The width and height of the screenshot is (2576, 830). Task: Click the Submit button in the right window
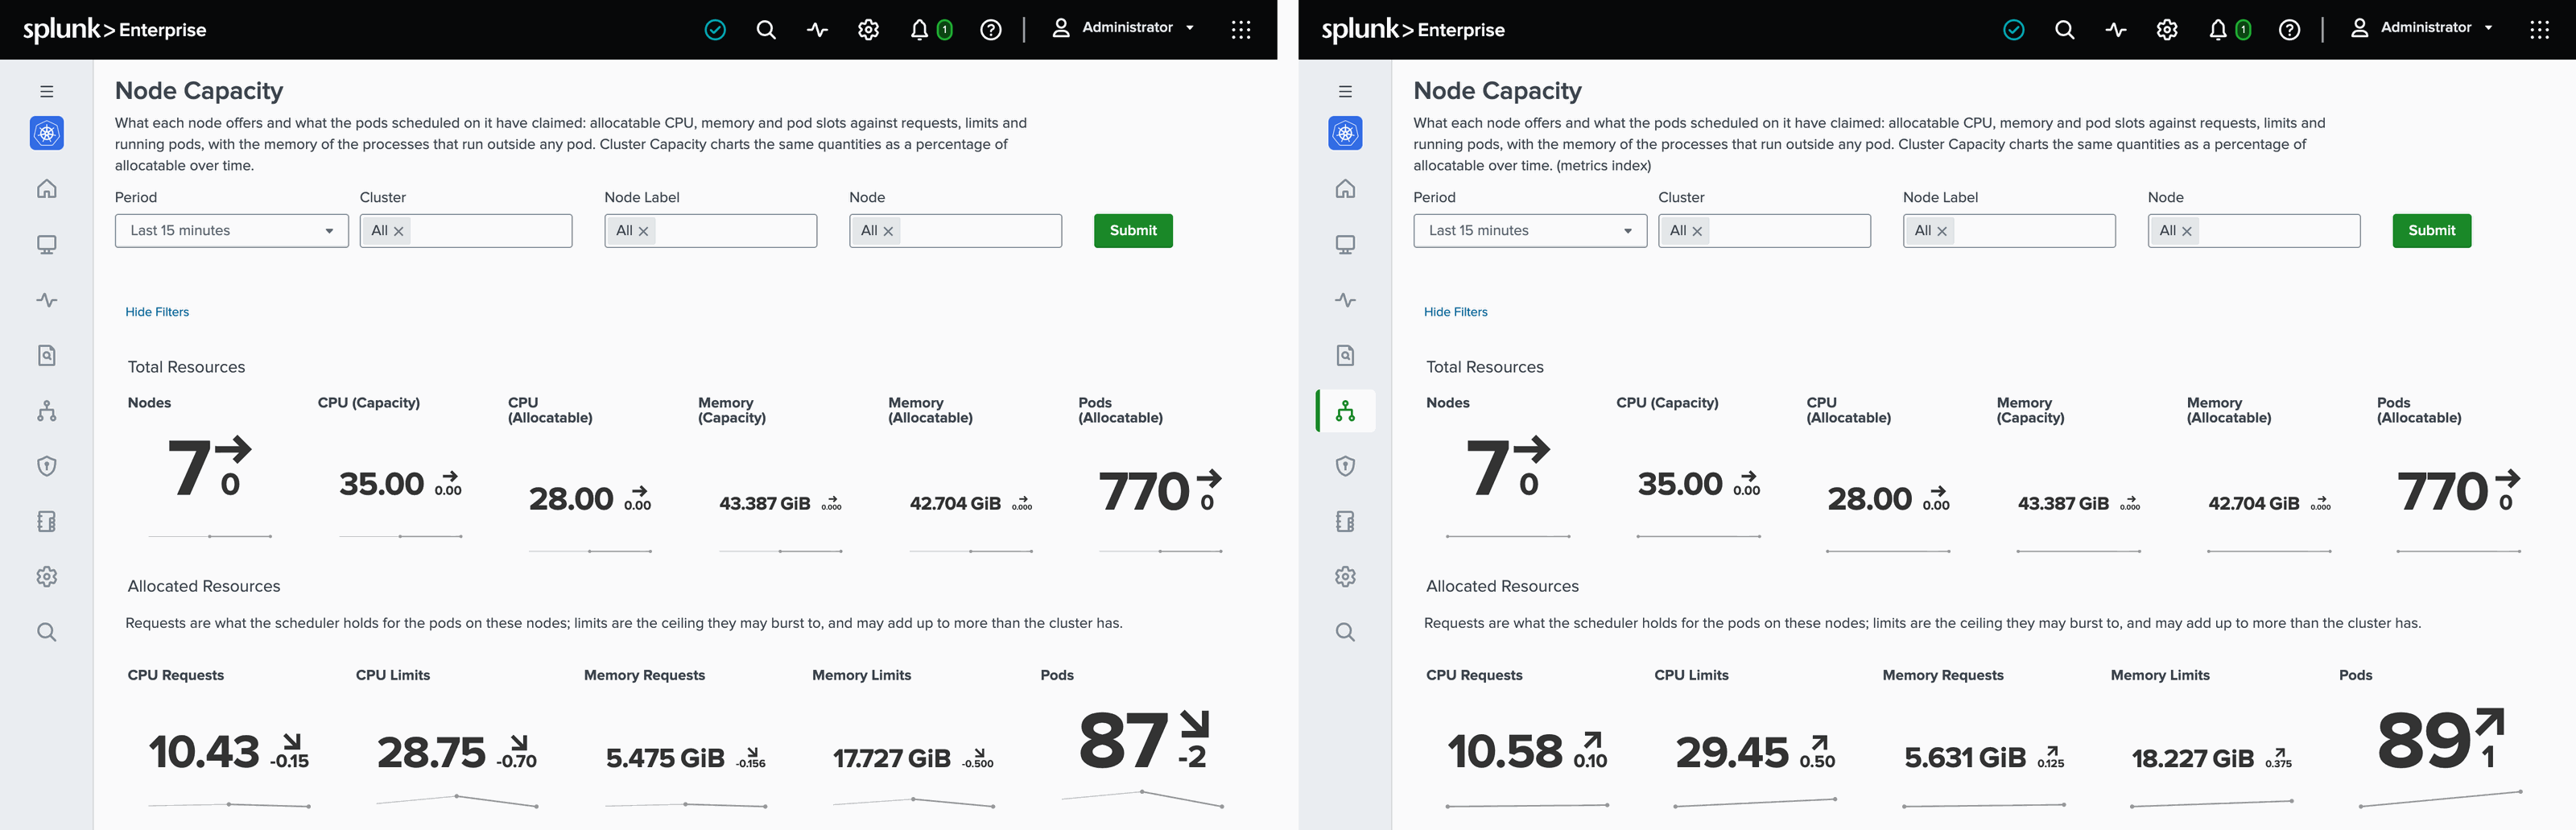2432,231
